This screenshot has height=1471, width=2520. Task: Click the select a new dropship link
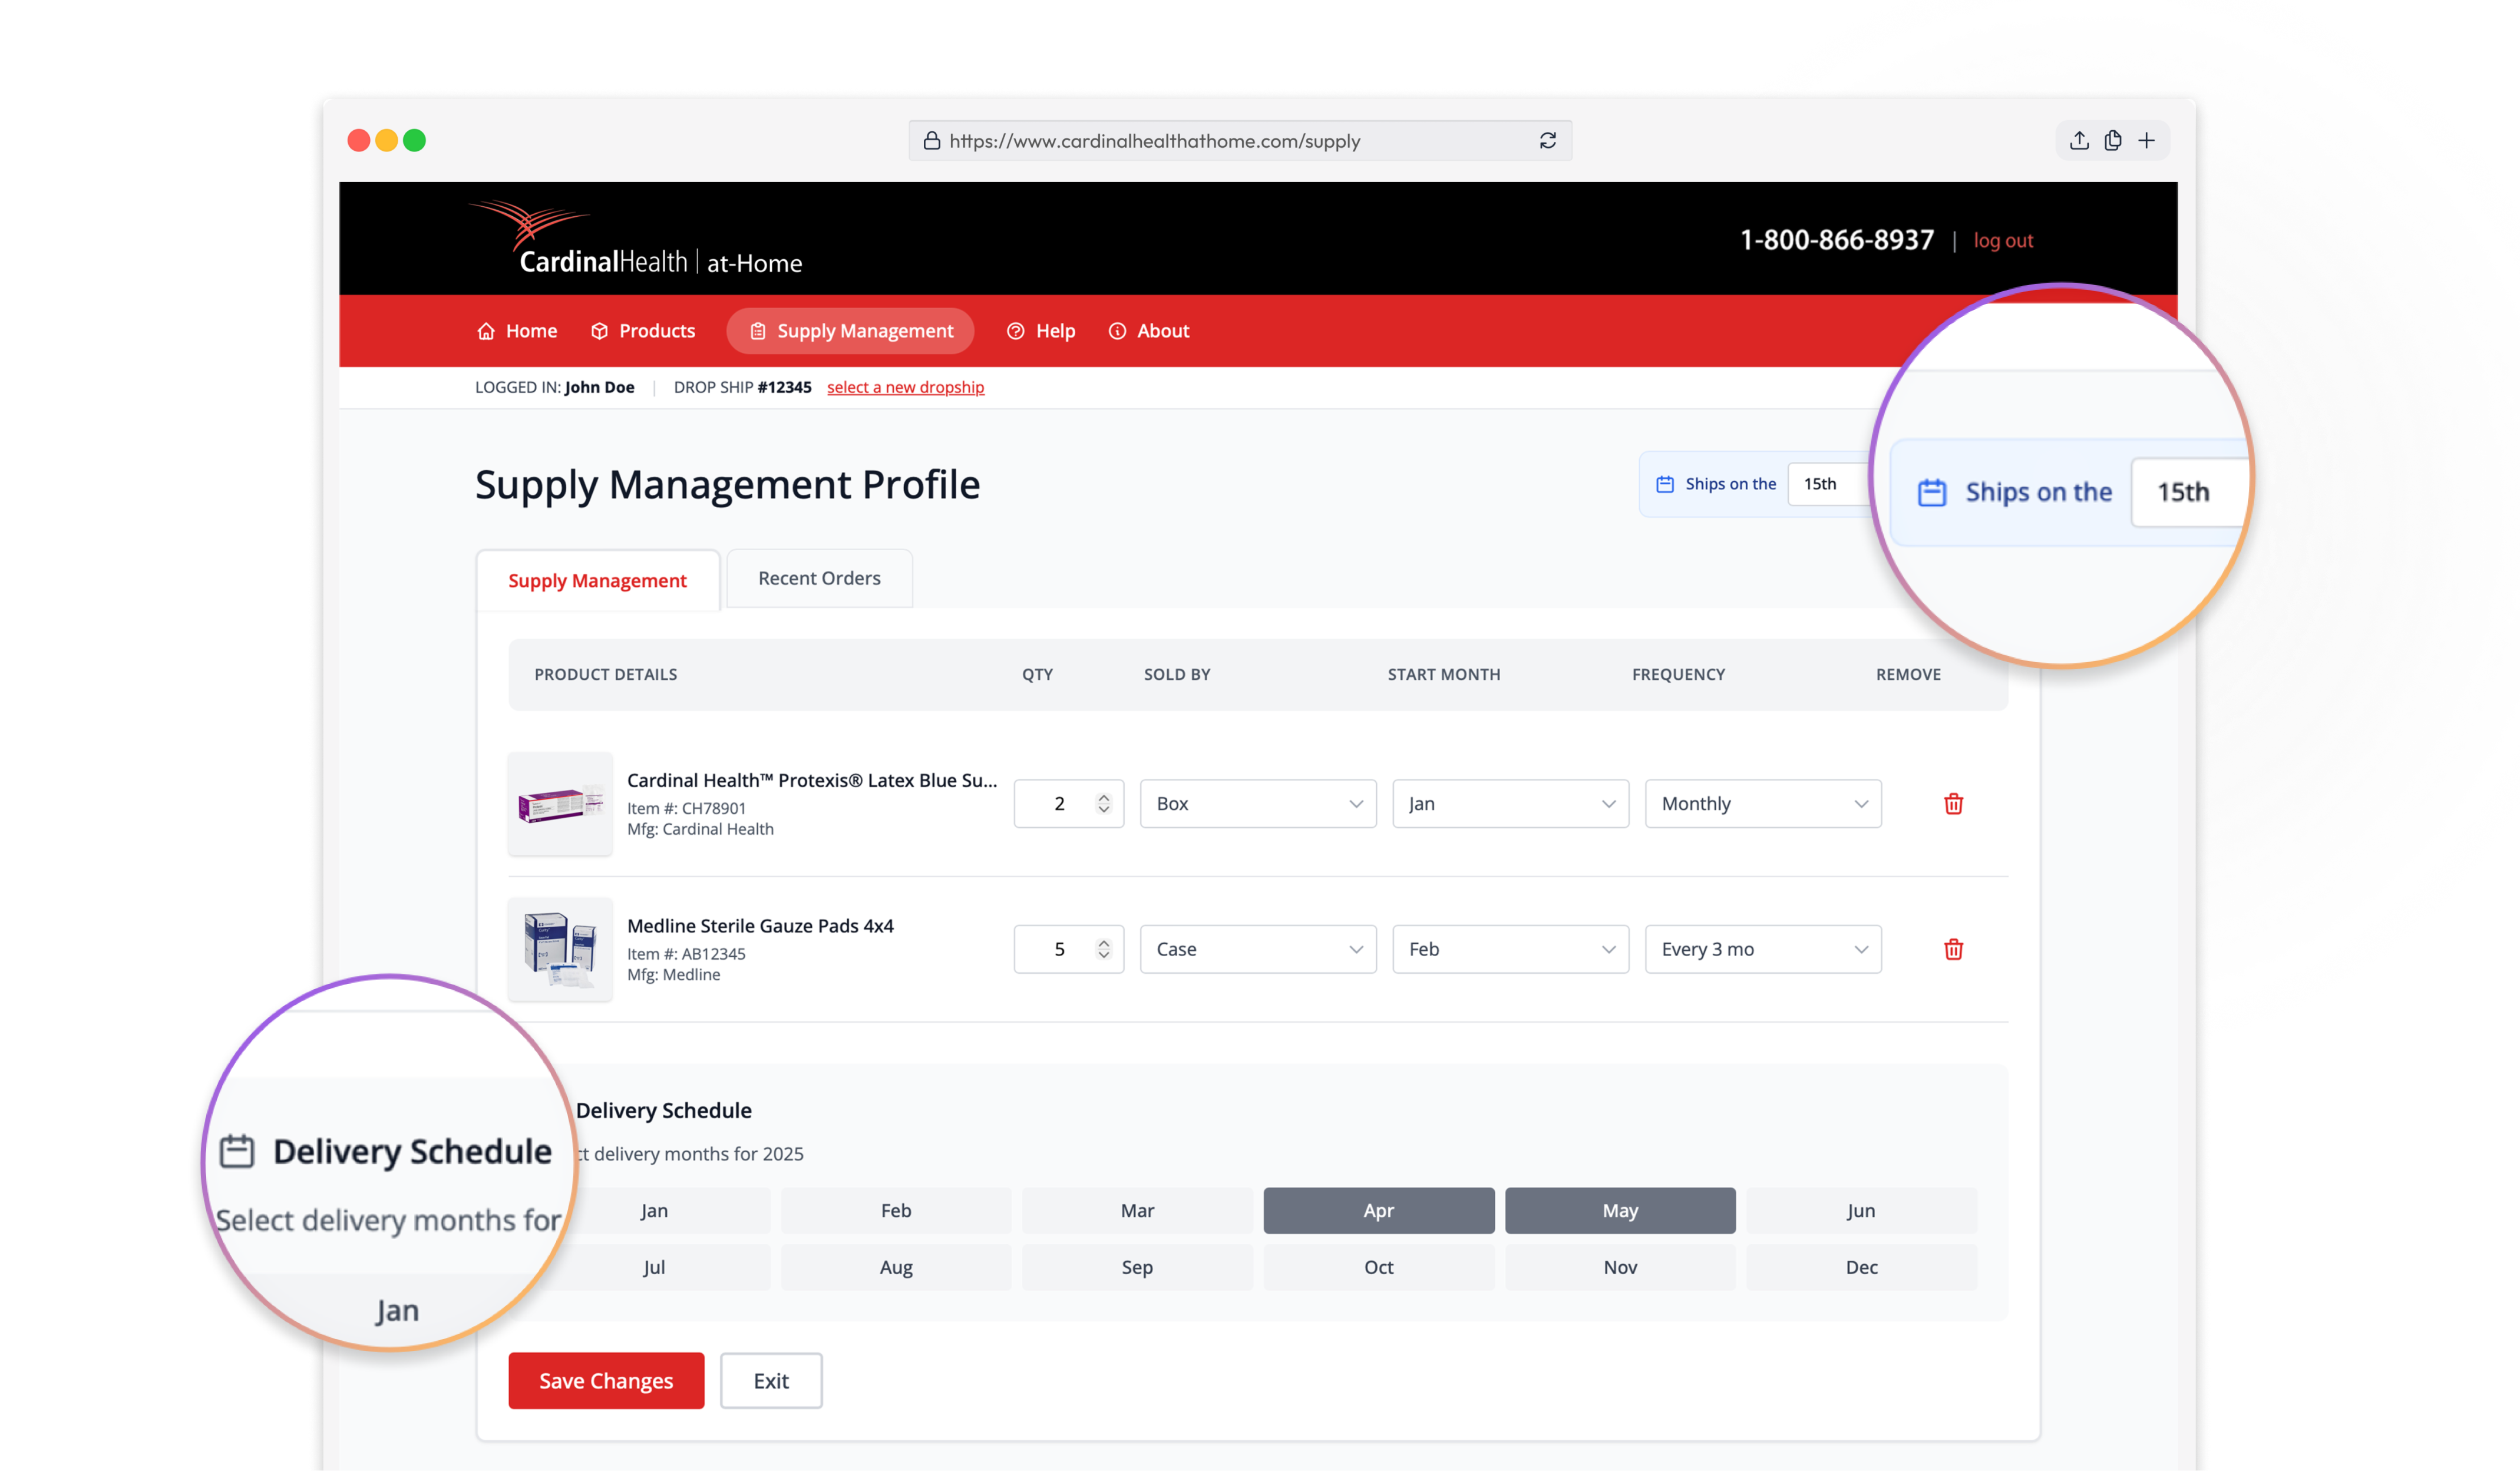click(x=905, y=387)
